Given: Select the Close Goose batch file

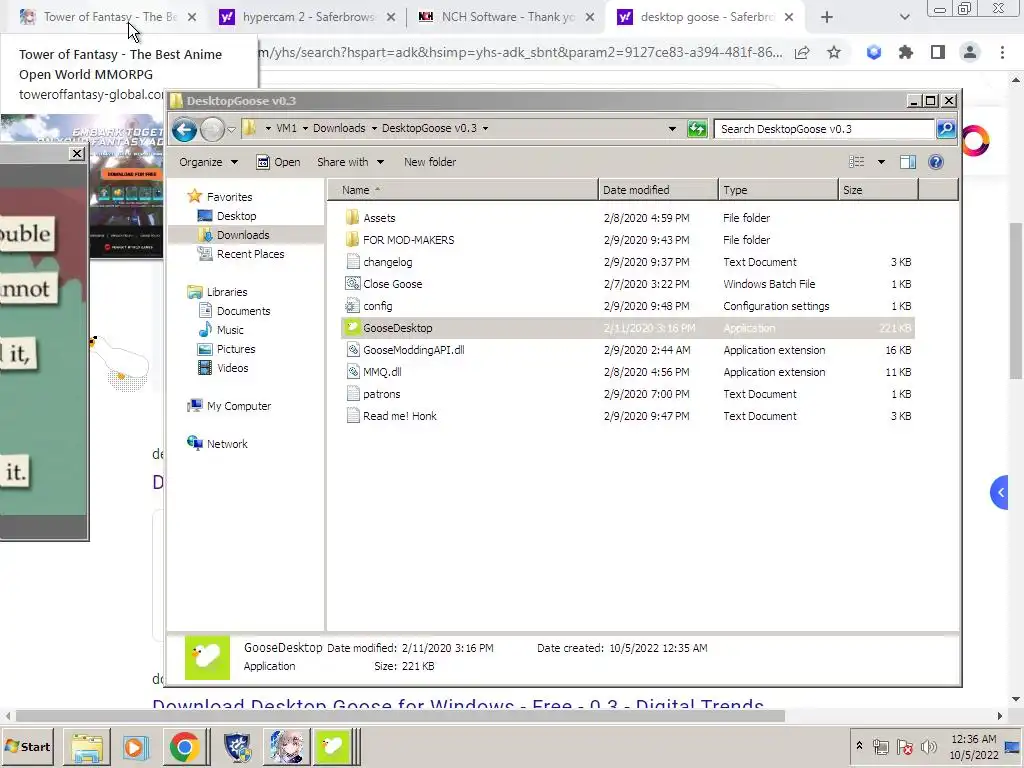Looking at the screenshot, I should [384, 284].
